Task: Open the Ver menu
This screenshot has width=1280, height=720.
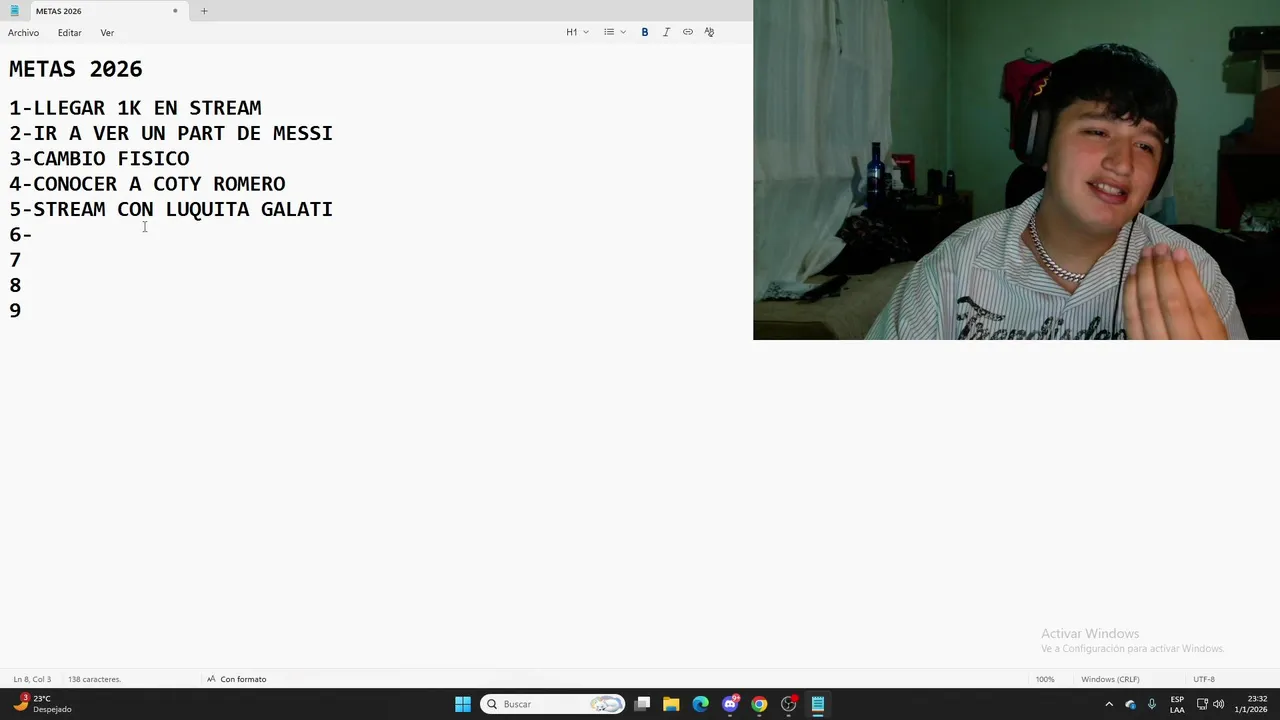Action: (107, 33)
